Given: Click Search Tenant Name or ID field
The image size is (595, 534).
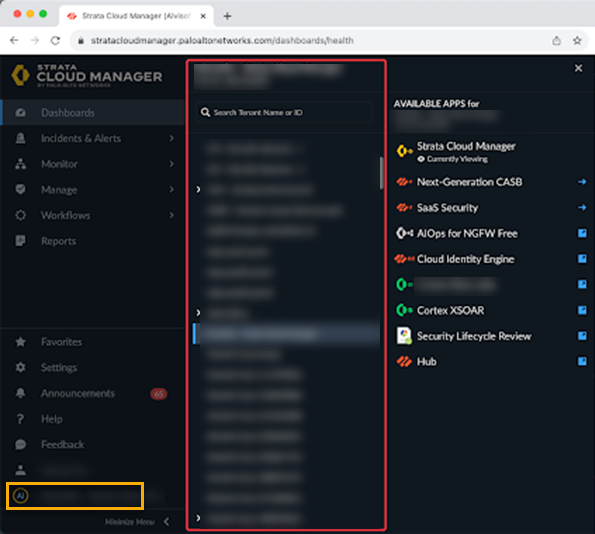Looking at the screenshot, I should 284,113.
